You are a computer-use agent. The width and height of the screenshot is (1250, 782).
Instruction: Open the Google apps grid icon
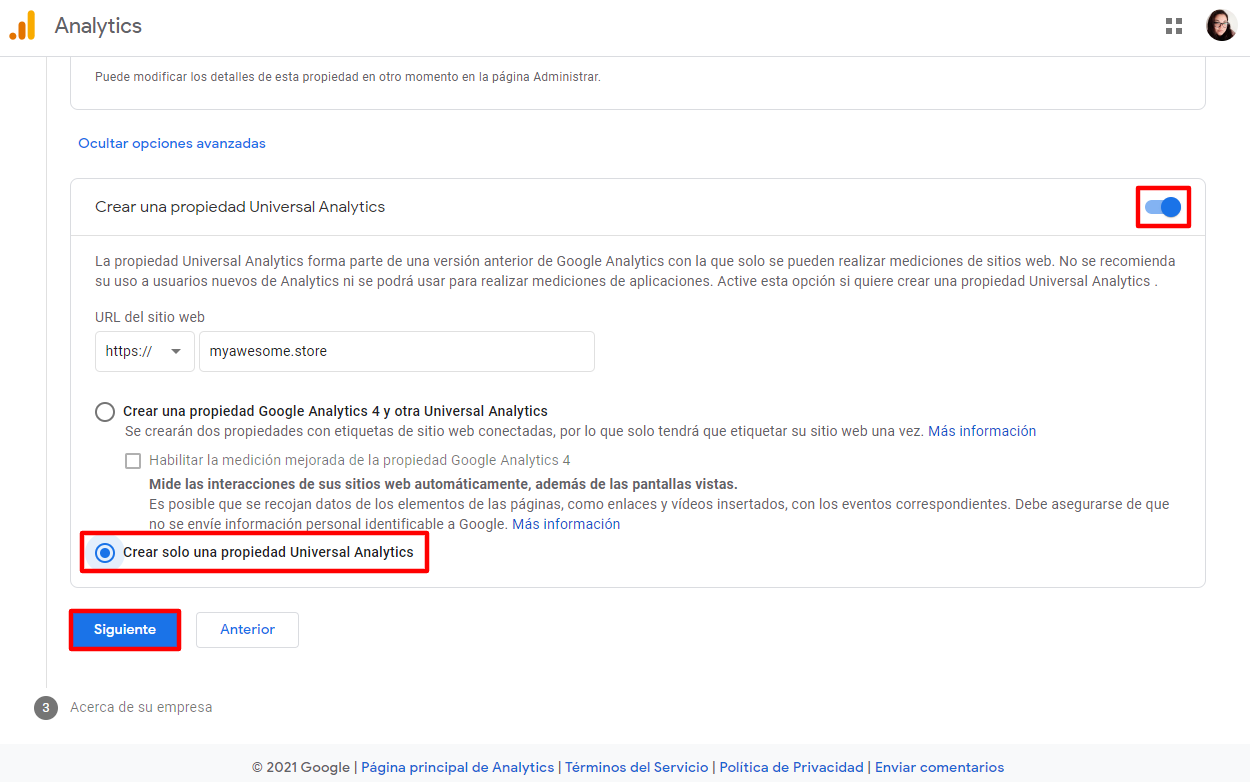(1174, 26)
